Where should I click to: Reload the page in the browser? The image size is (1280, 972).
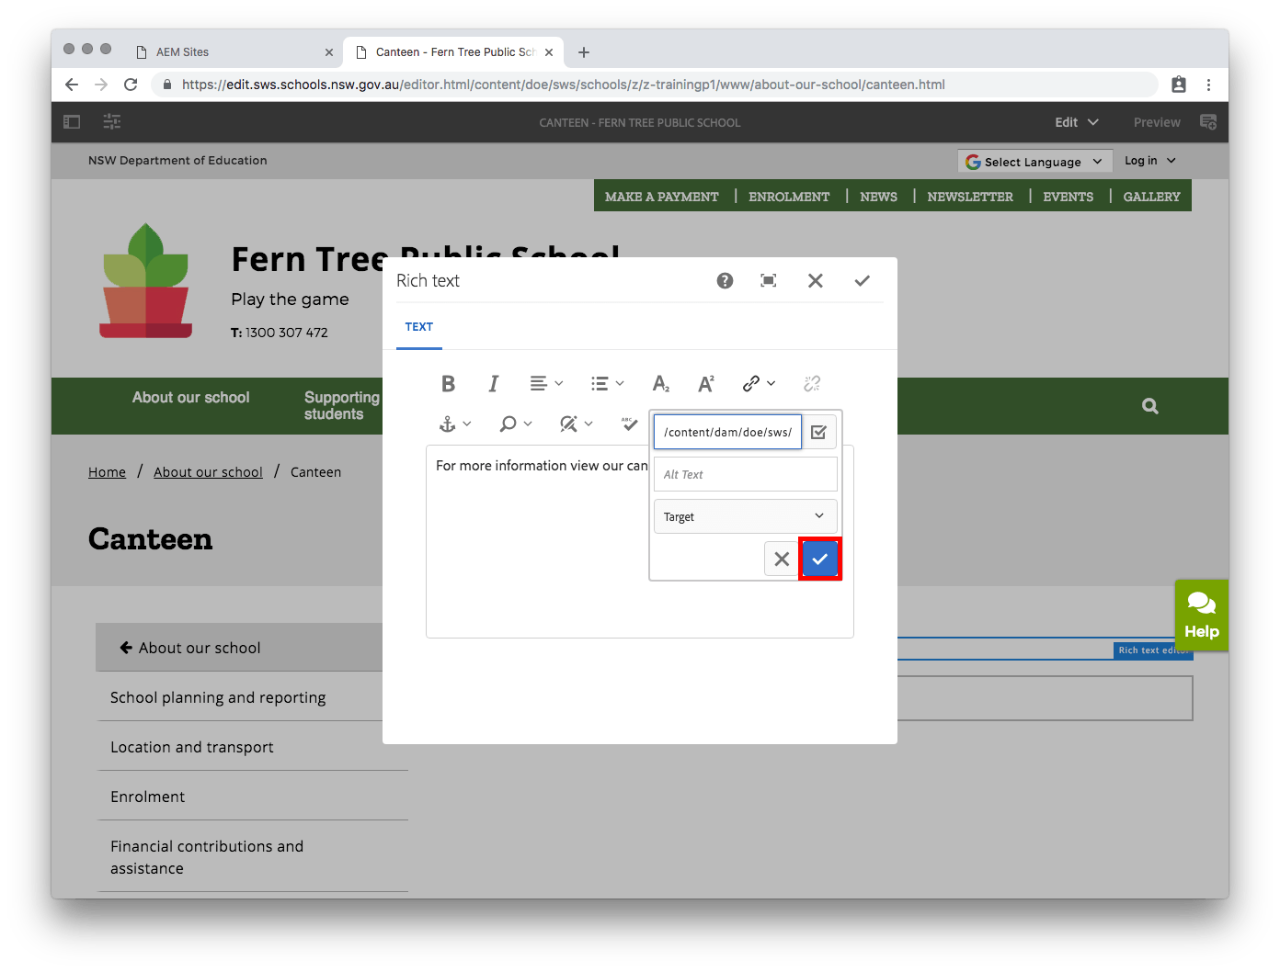pos(130,85)
